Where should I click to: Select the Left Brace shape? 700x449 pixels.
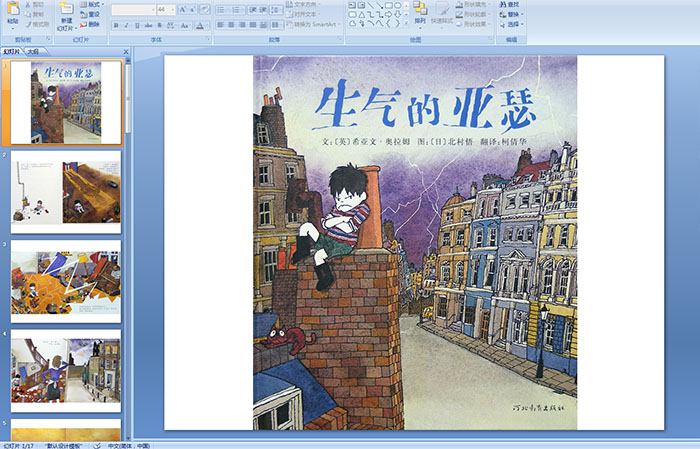tap(388, 23)
